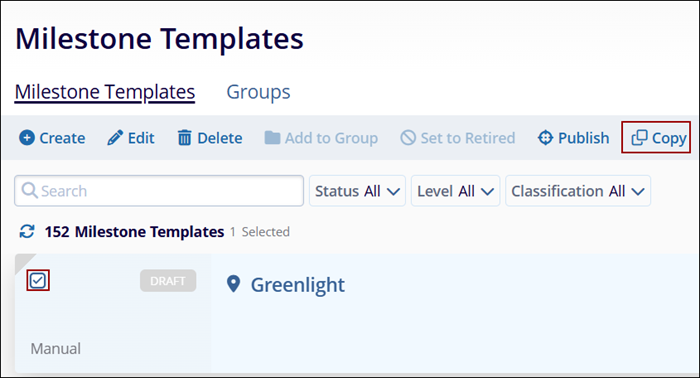Screen dimensions: 700x378
Task: Select the Milestone Templates tab
Action: click(x=105, y=92)
